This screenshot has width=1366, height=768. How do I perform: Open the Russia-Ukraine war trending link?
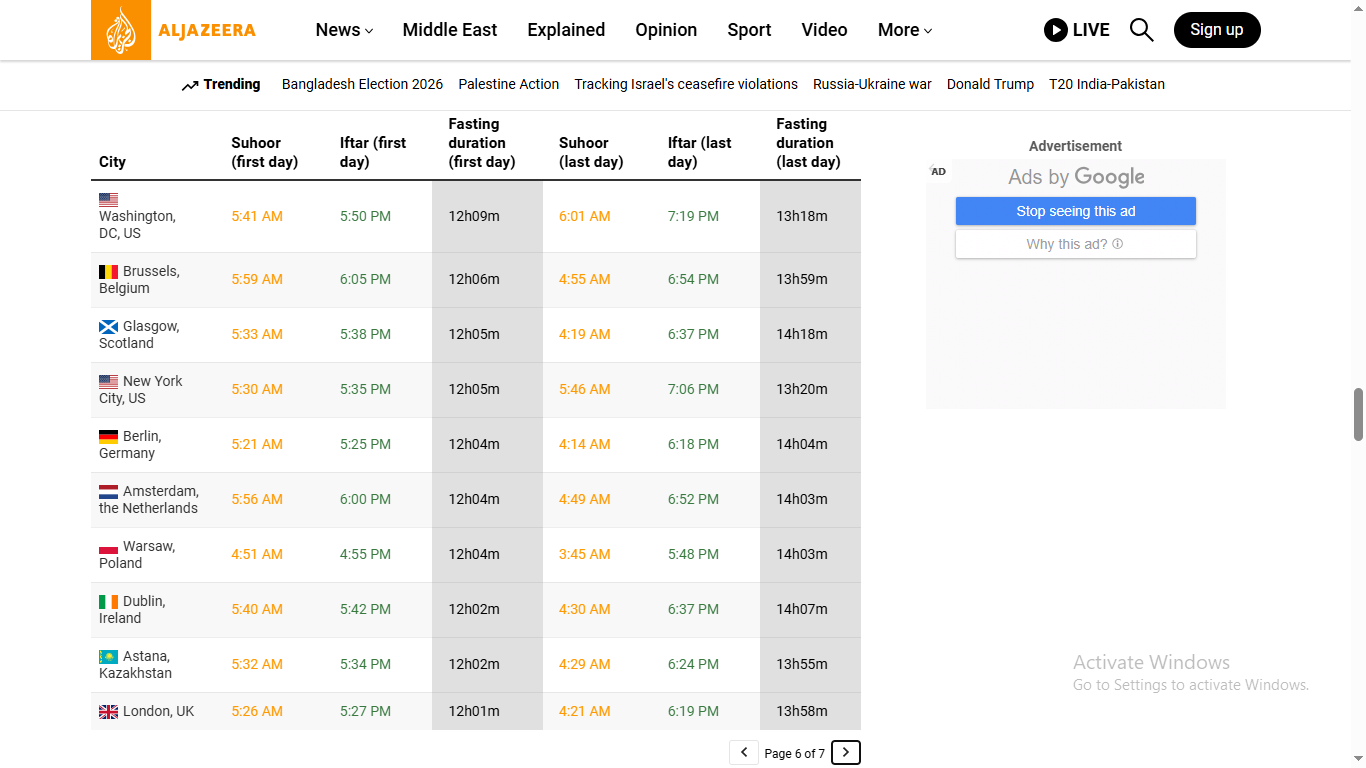pyautogui.click(x=872, y=84)
